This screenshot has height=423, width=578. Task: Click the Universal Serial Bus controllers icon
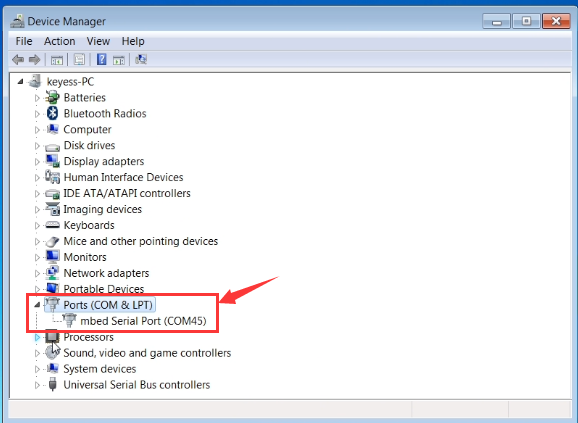pos(53,385)
